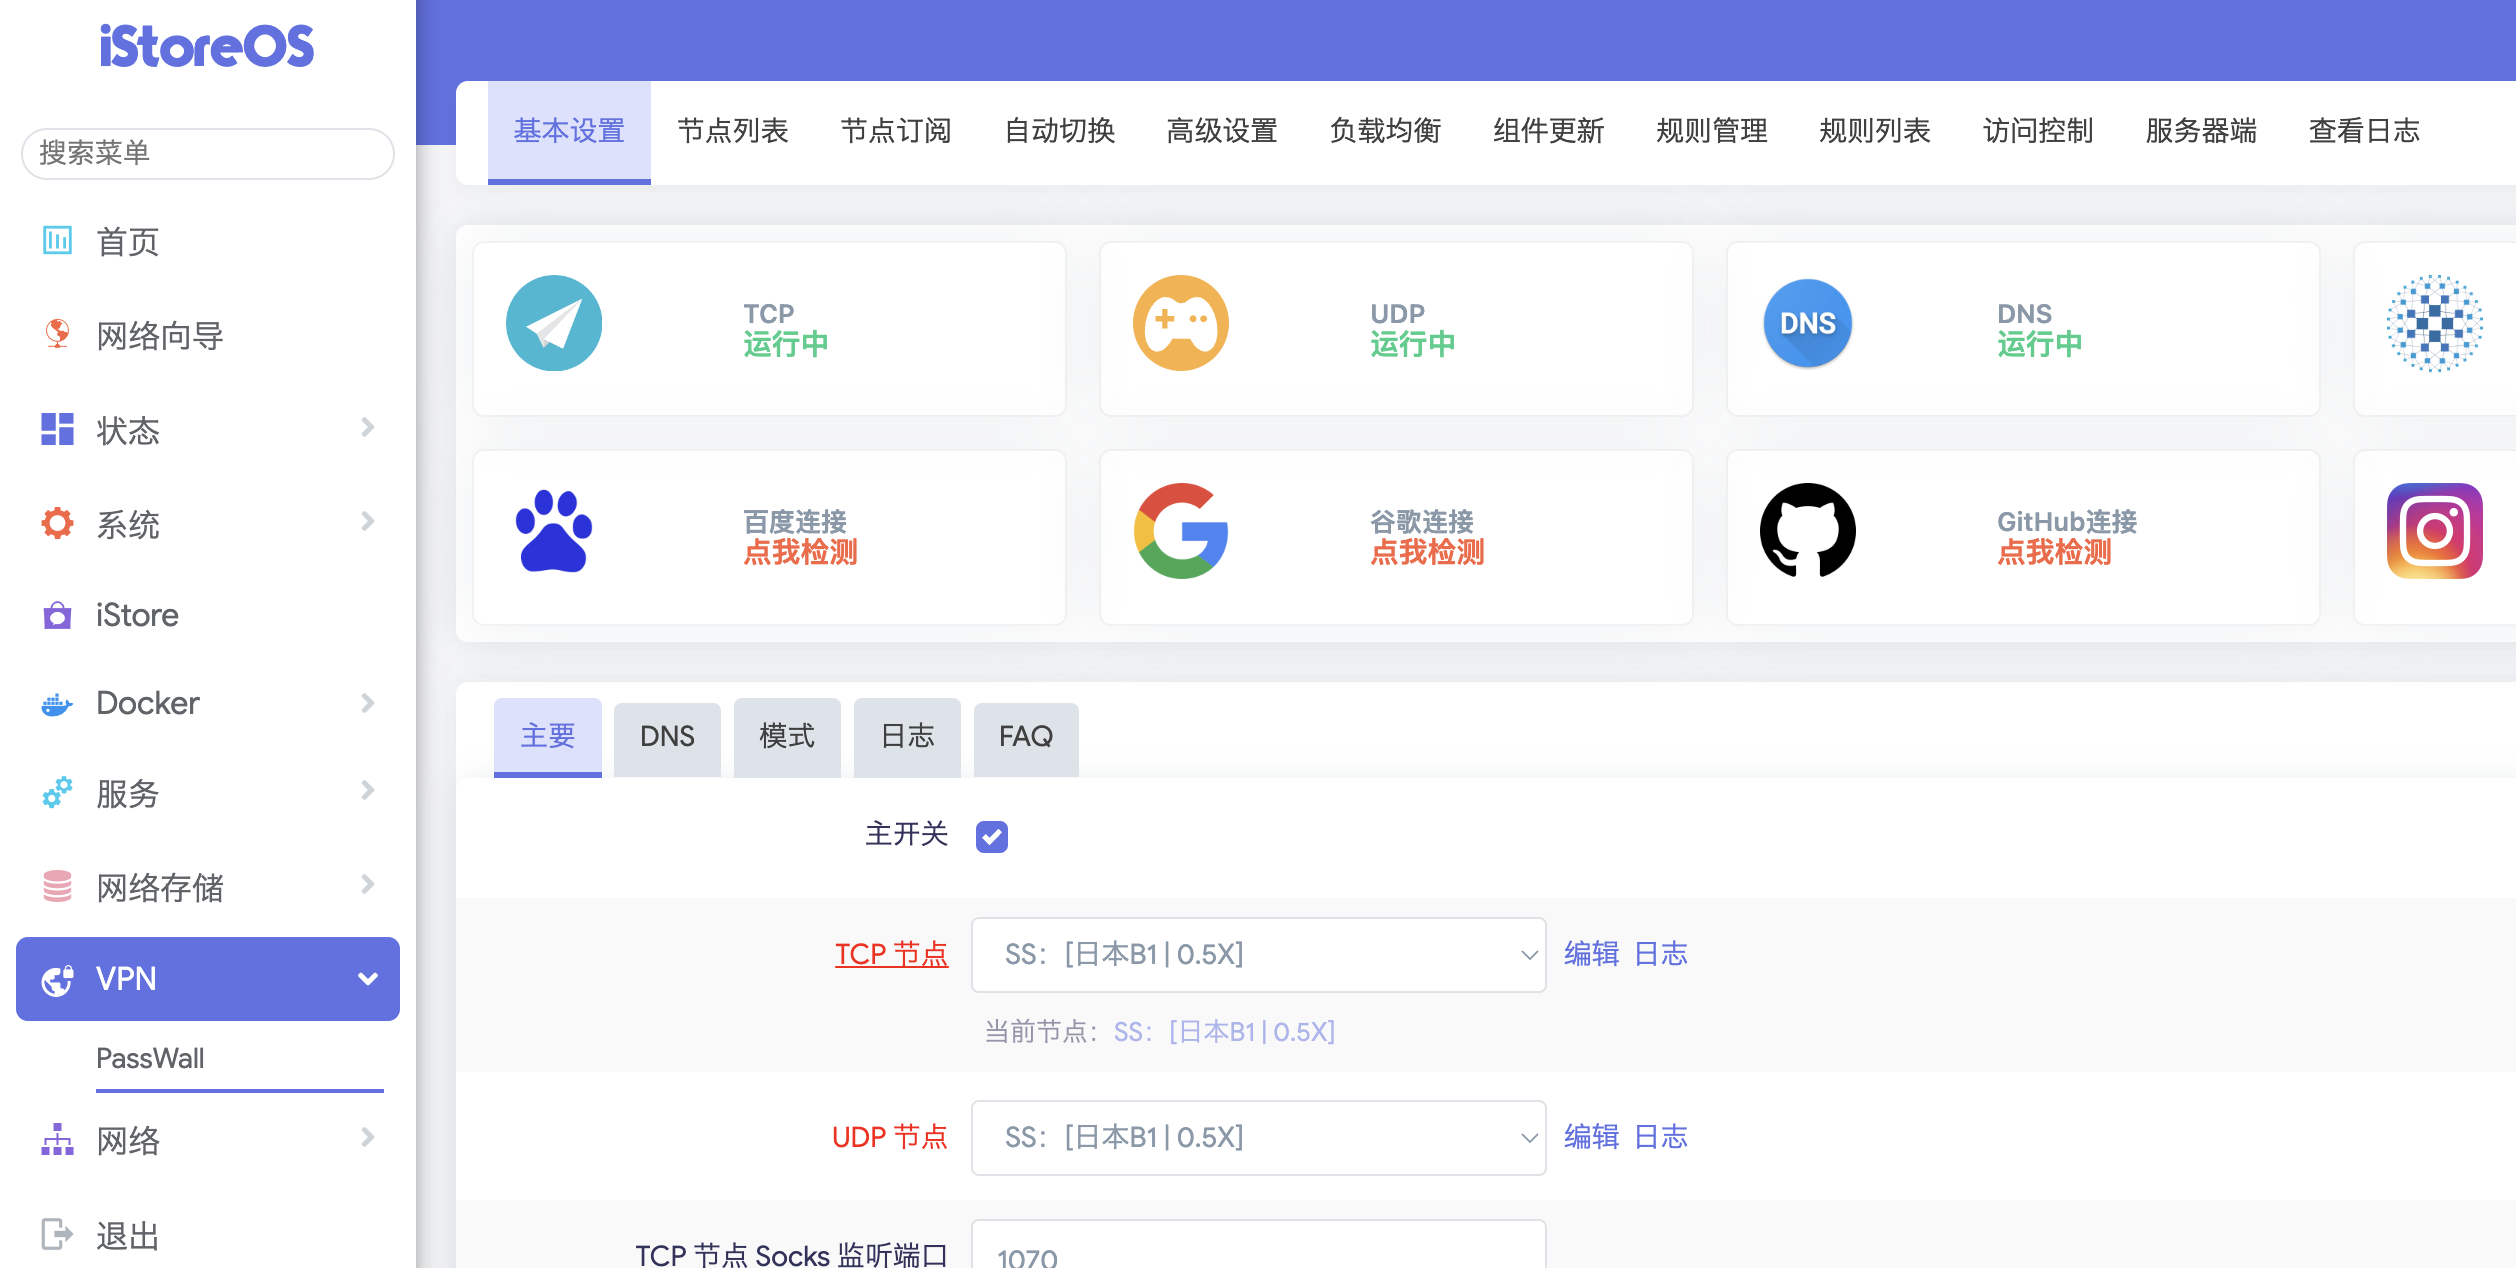This screenshot has width=2516, height=1268.
Task: Expand the 服务 menu chevron
Action: click(368, 790)
